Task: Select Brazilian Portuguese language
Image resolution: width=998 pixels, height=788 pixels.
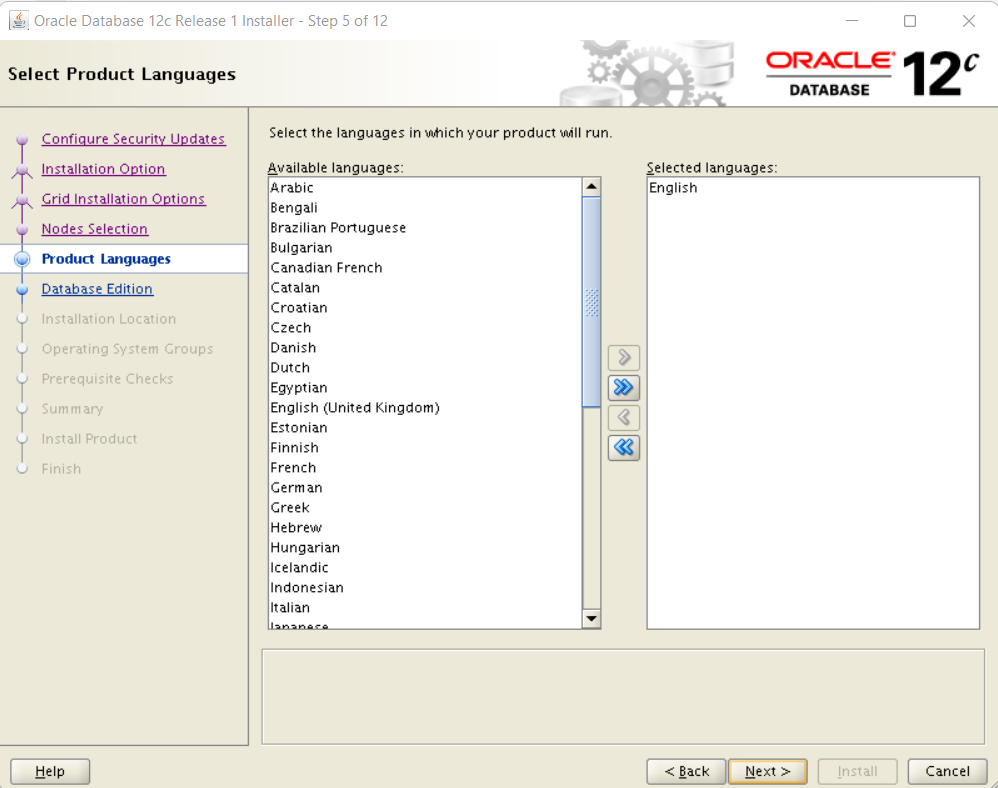Action: [425, 228]
